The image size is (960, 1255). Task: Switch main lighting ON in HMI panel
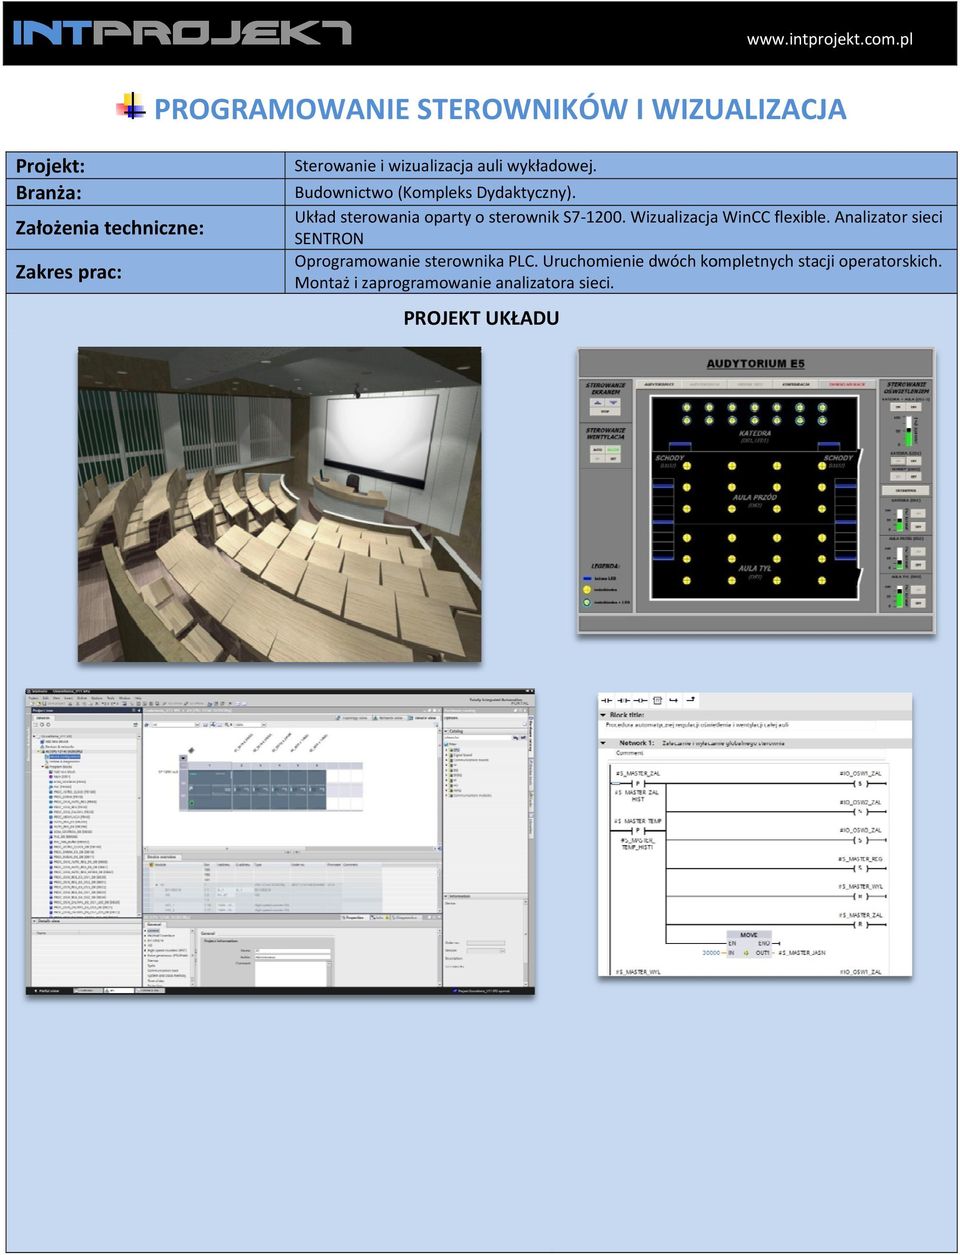click(x=898, y=407)
